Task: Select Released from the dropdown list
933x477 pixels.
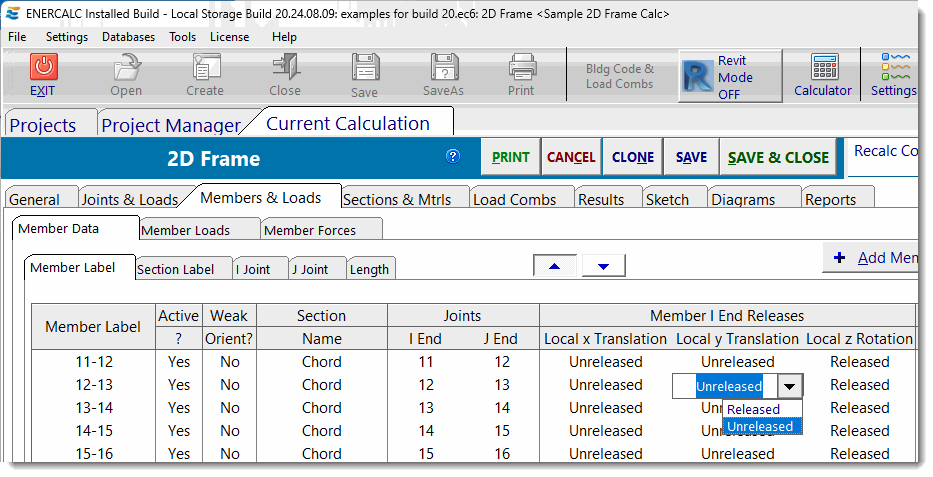Action: [753, 409]
